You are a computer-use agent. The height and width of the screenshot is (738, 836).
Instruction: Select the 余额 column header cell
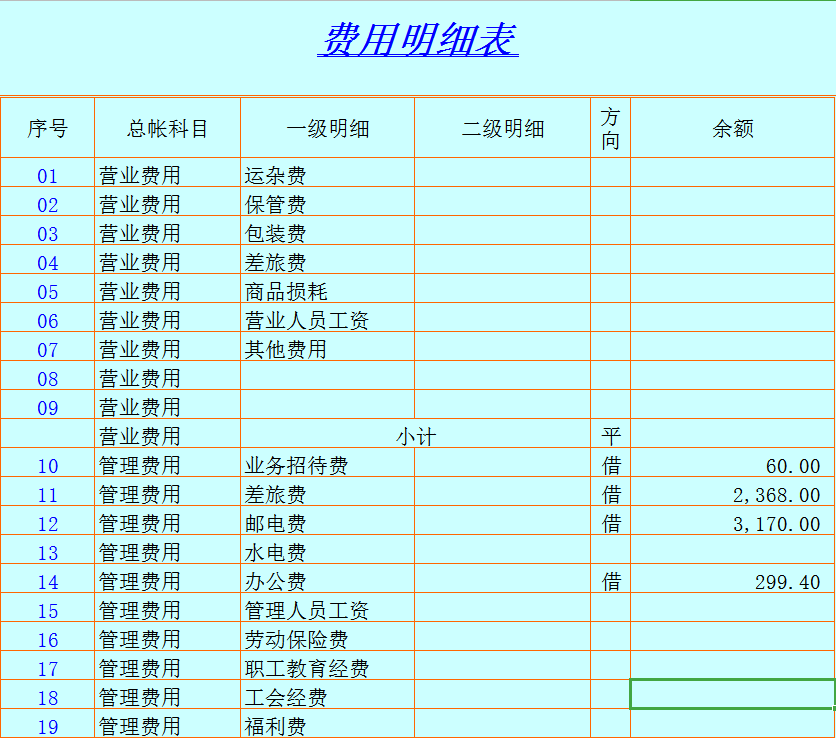pos(731,127)
